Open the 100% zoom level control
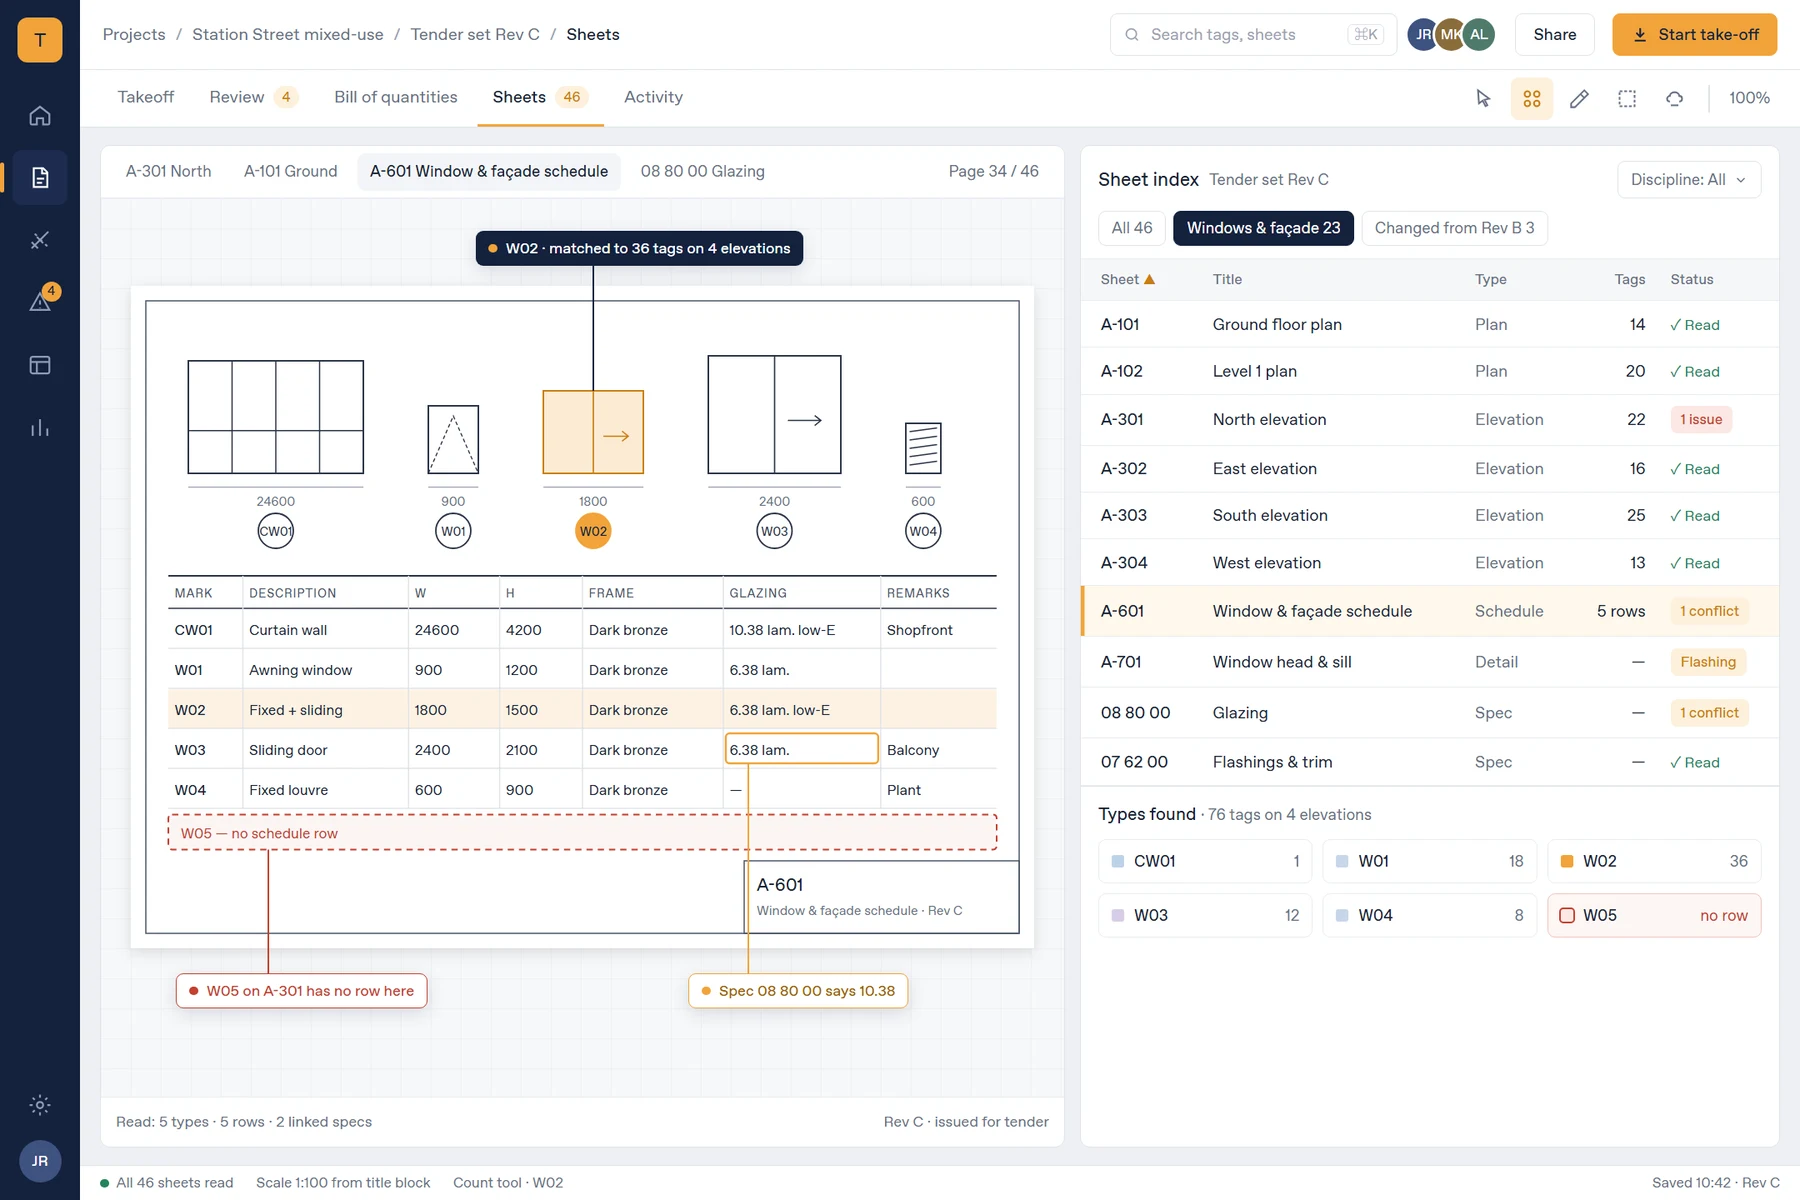 pyautogui.click(x=1749, y=98)
